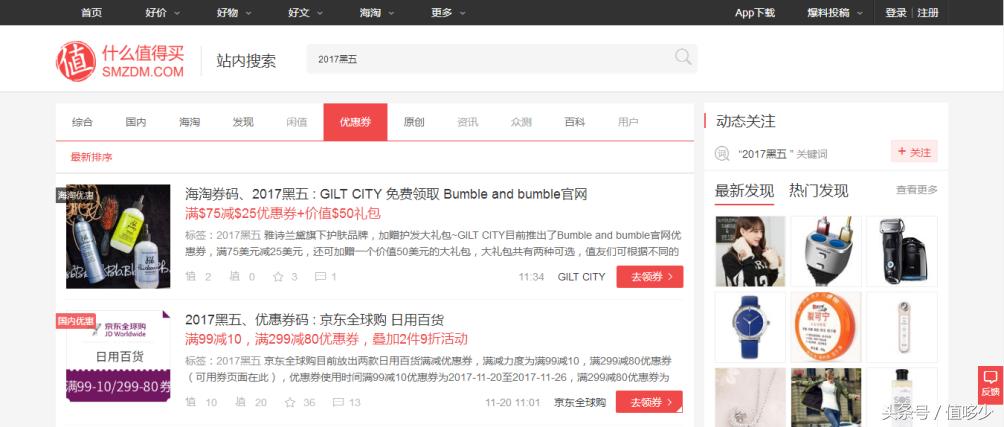Screen dimensions: 1004x427
Task: Click the worth-it vote icon on 京东全球购 post
Action: (x=190, y=402)
